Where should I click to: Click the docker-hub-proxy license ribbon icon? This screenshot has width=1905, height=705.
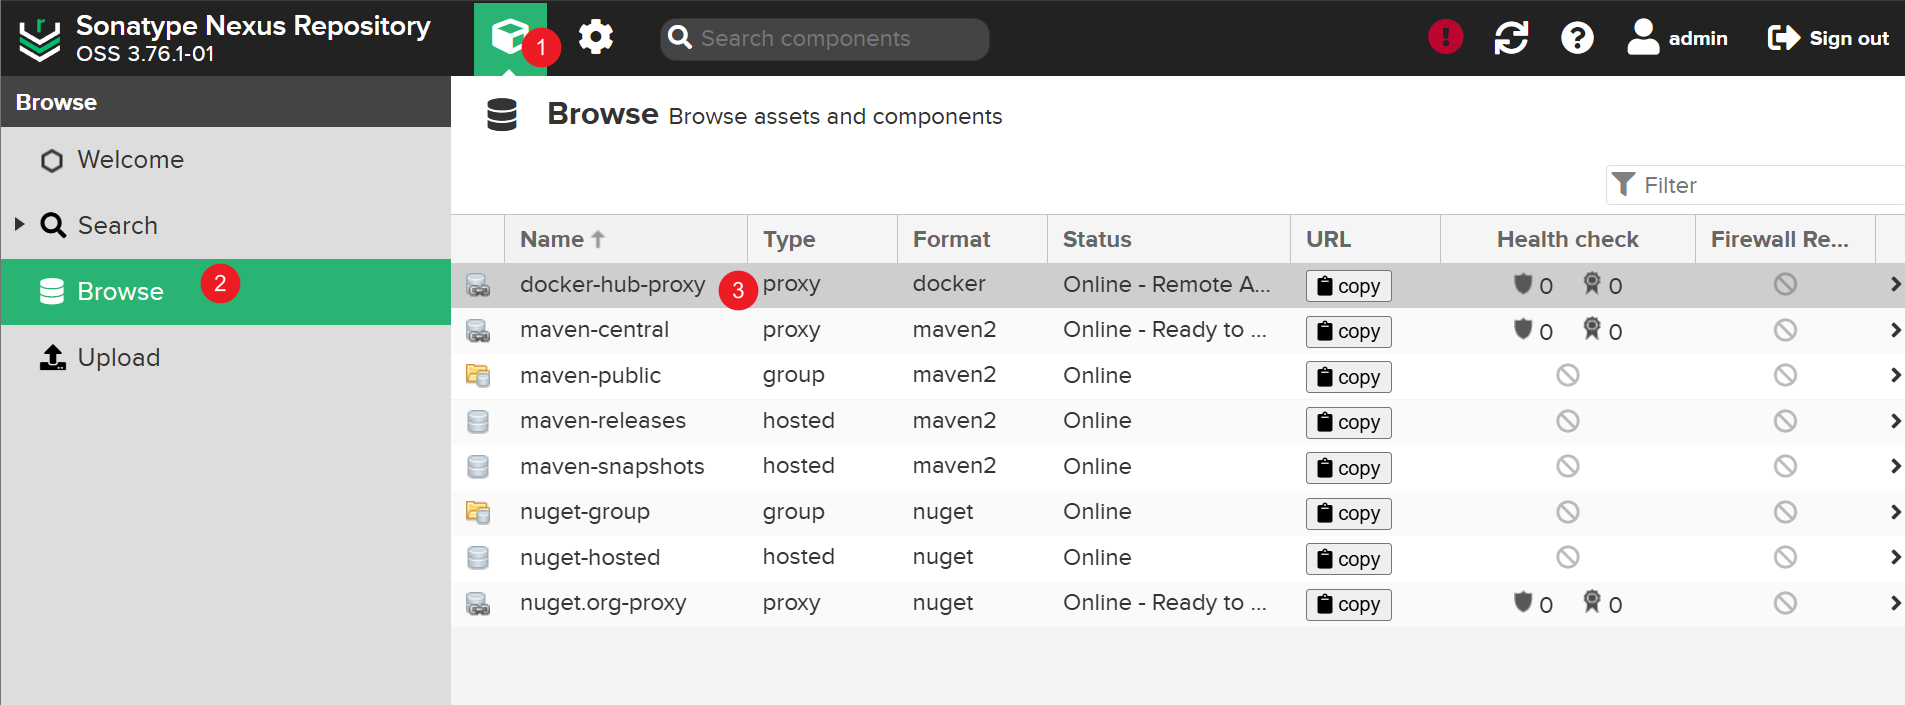coord(1592,284)
